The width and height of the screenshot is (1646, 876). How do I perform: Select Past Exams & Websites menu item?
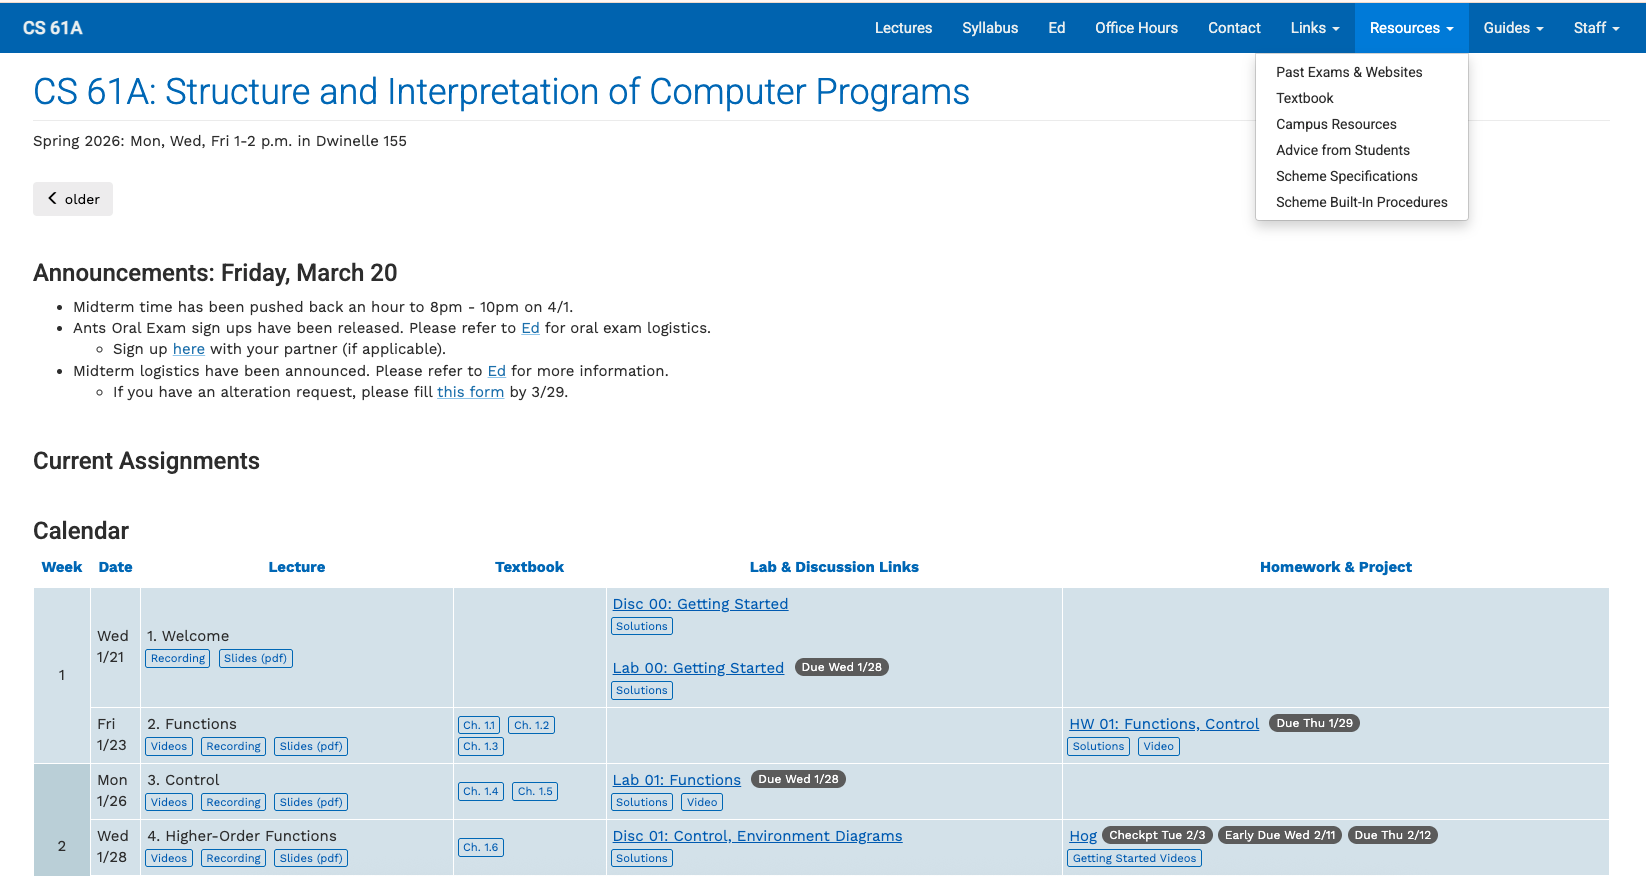pos(1348,72)
